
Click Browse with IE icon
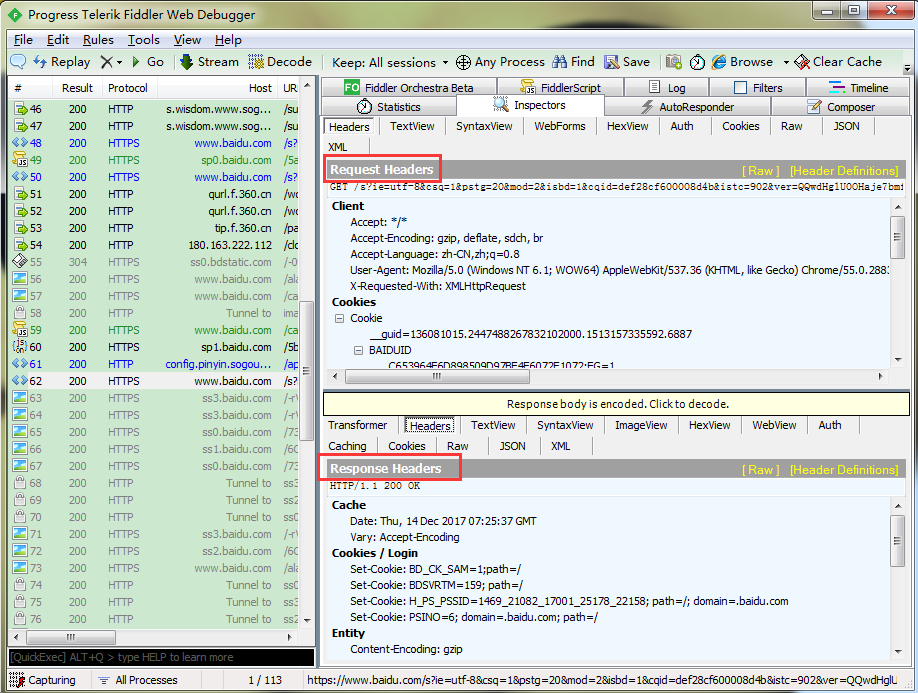742,61
